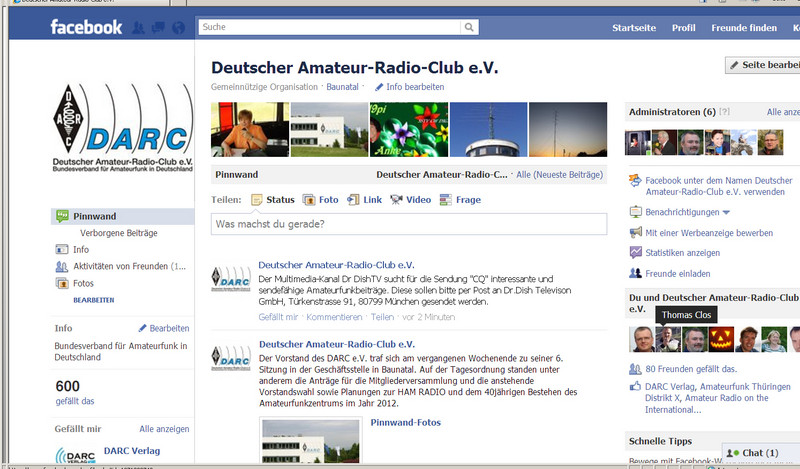
Task: Click the Facebook logo
Action: click(86, 27)
